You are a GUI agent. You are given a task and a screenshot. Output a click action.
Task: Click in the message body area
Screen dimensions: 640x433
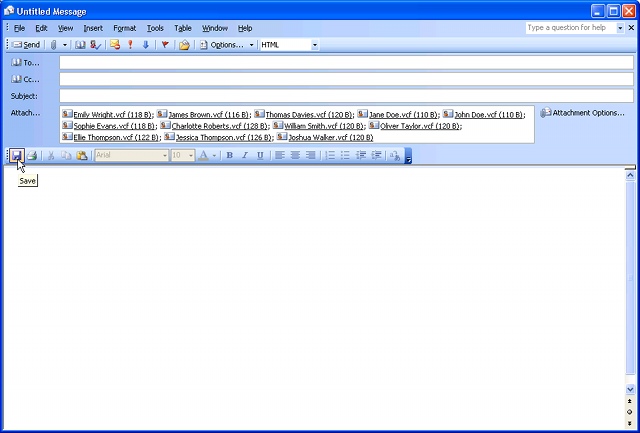(314, 298)
